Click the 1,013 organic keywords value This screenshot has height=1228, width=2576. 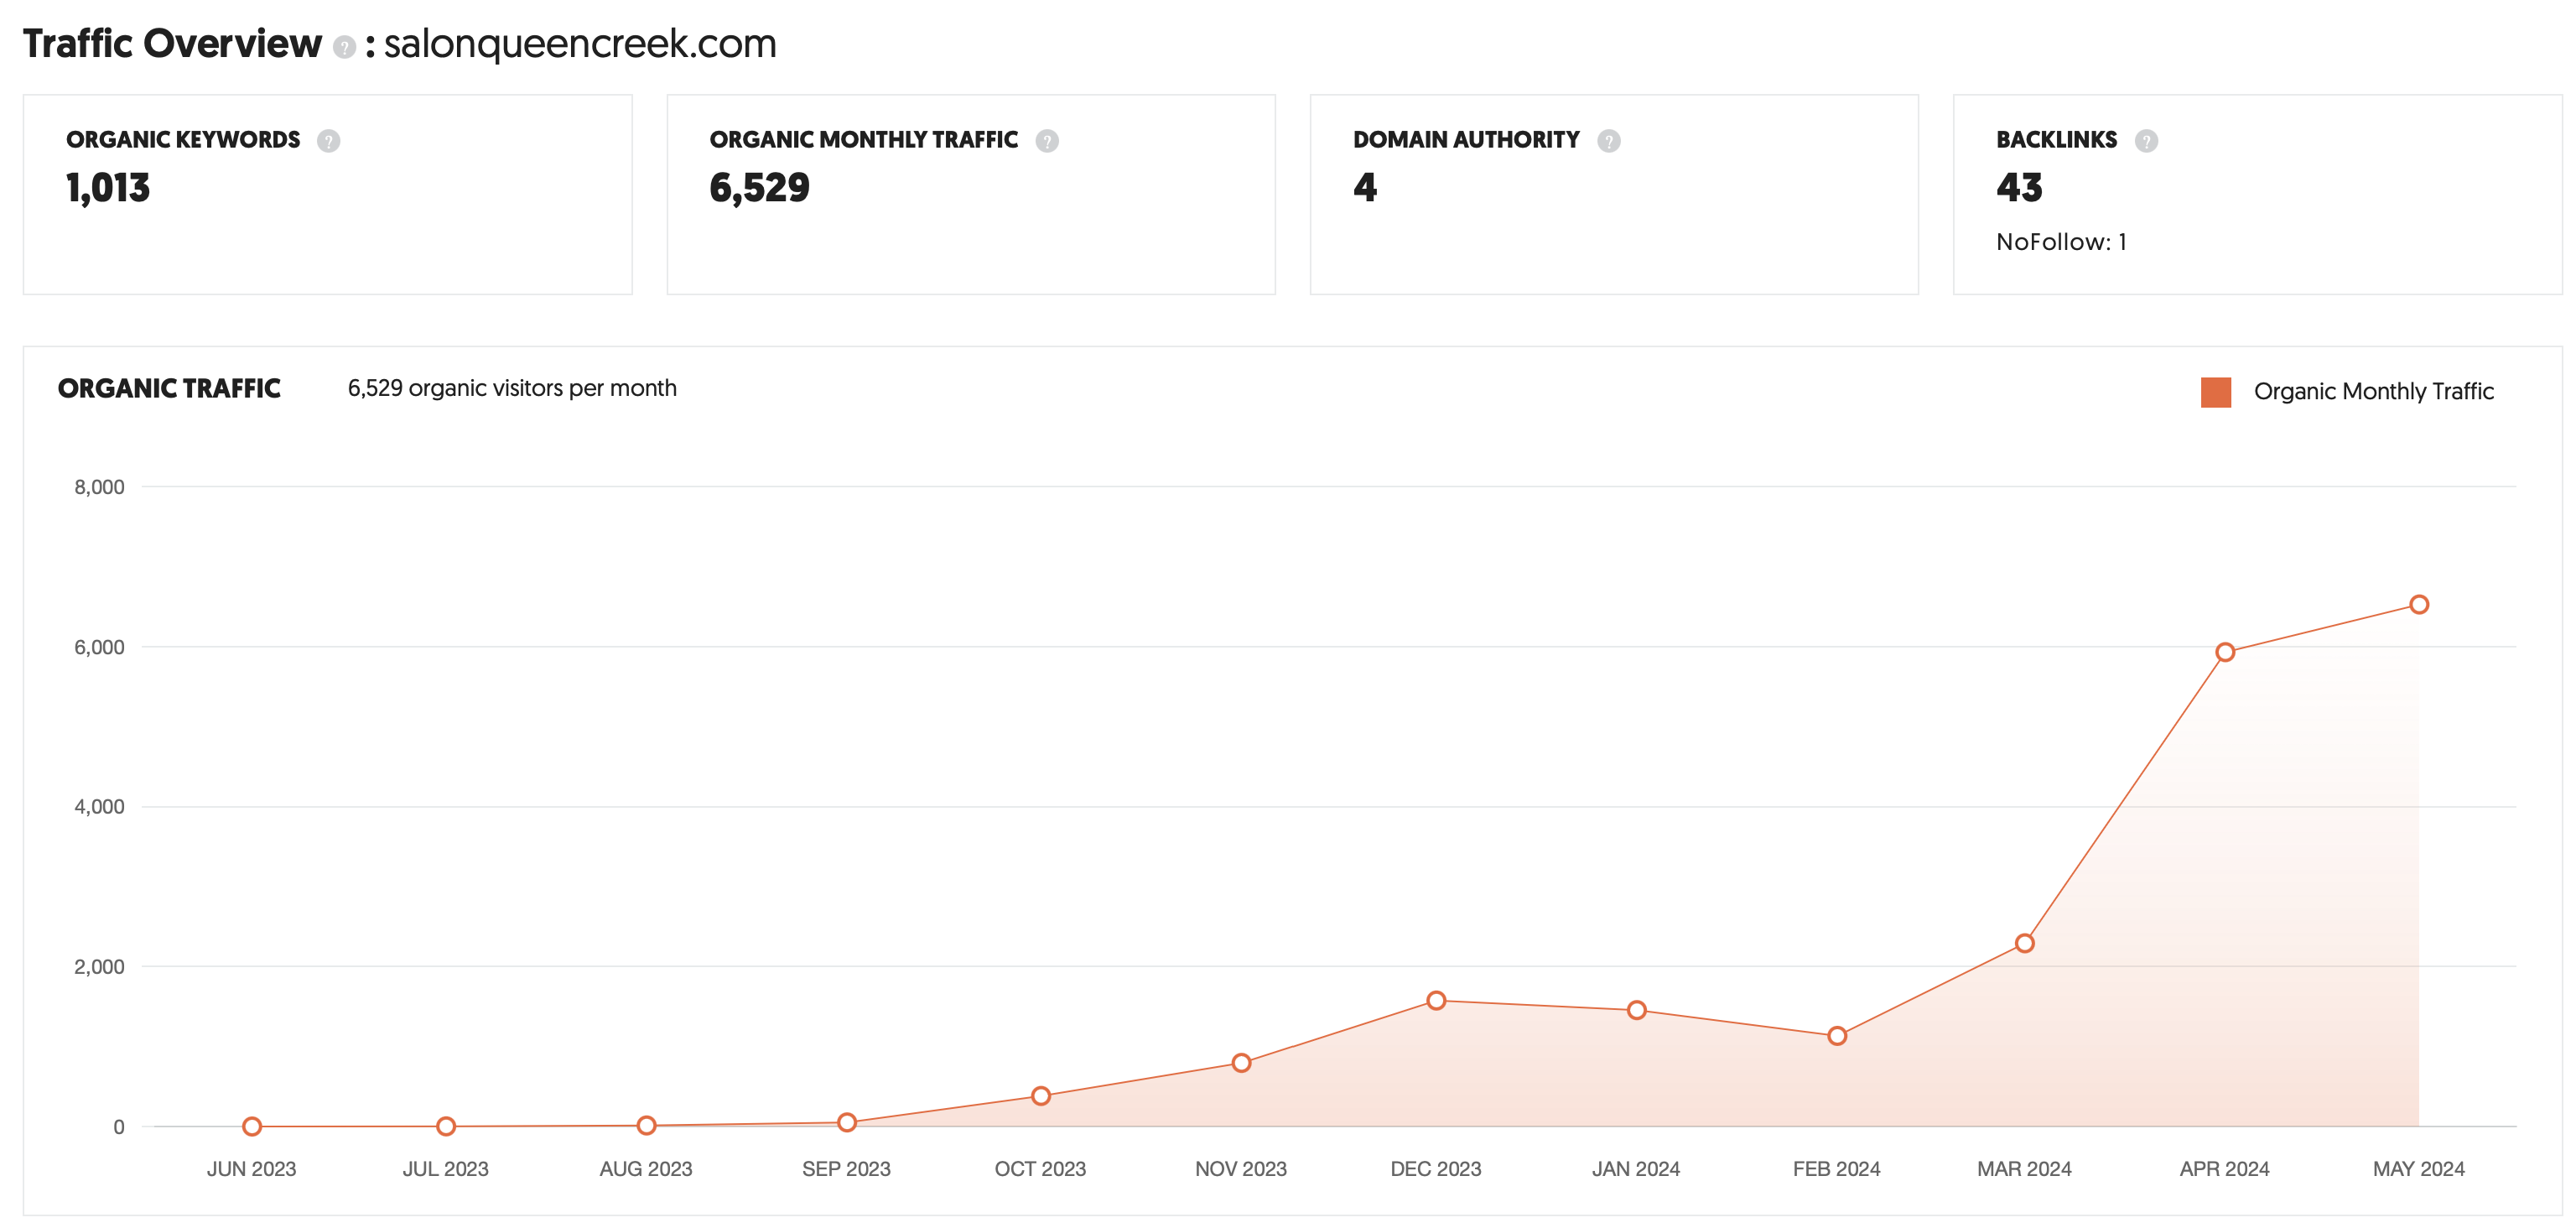click(x=108, y=188)
